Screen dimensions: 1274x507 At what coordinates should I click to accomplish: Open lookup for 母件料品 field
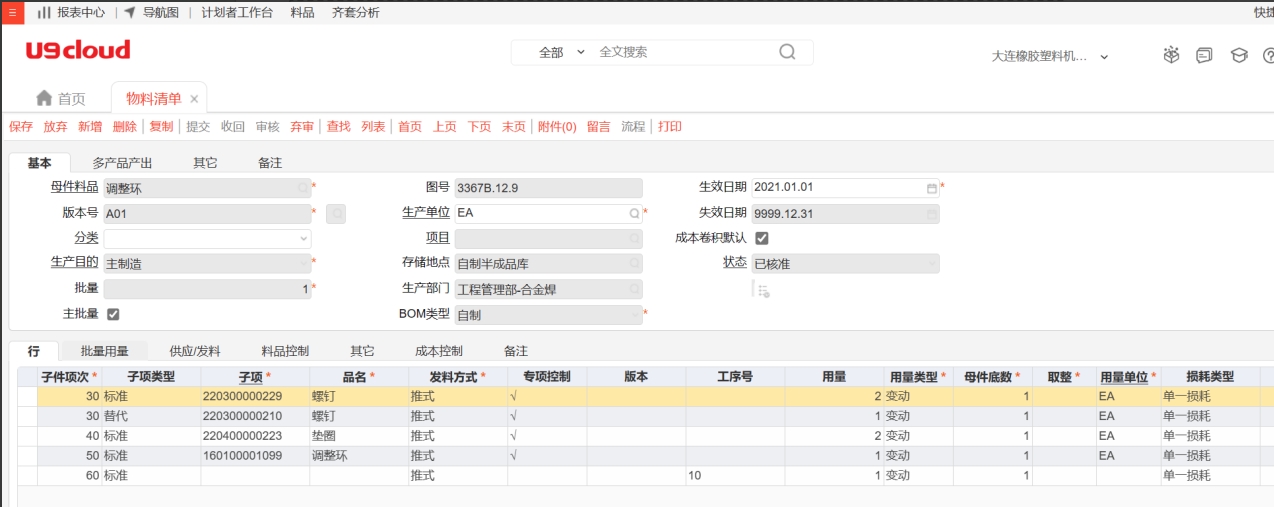coord(303,187)
